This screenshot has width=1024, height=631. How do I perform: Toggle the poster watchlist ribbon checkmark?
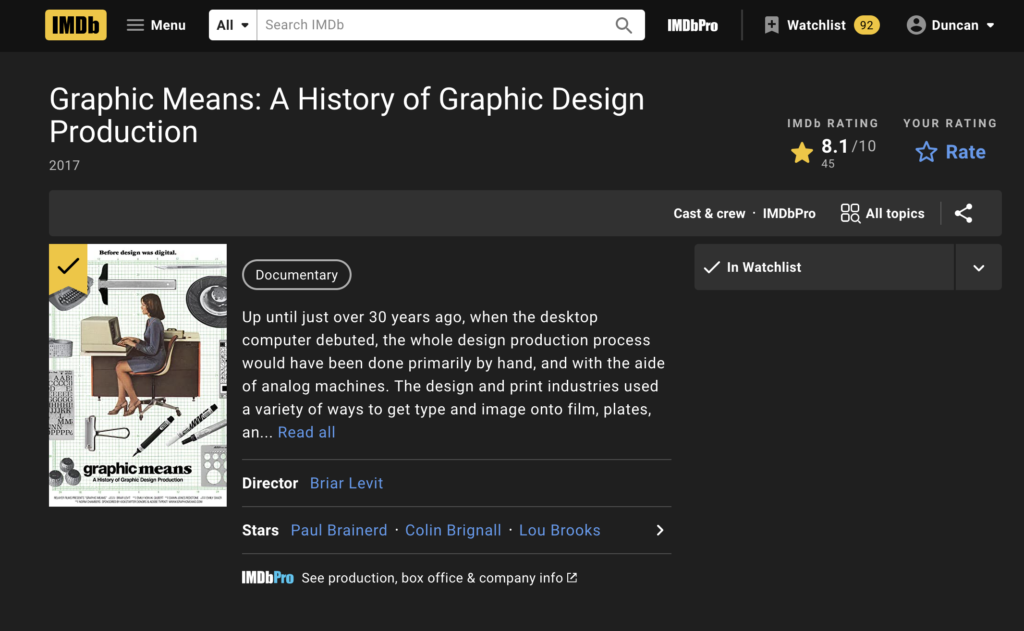coord(67,266)
